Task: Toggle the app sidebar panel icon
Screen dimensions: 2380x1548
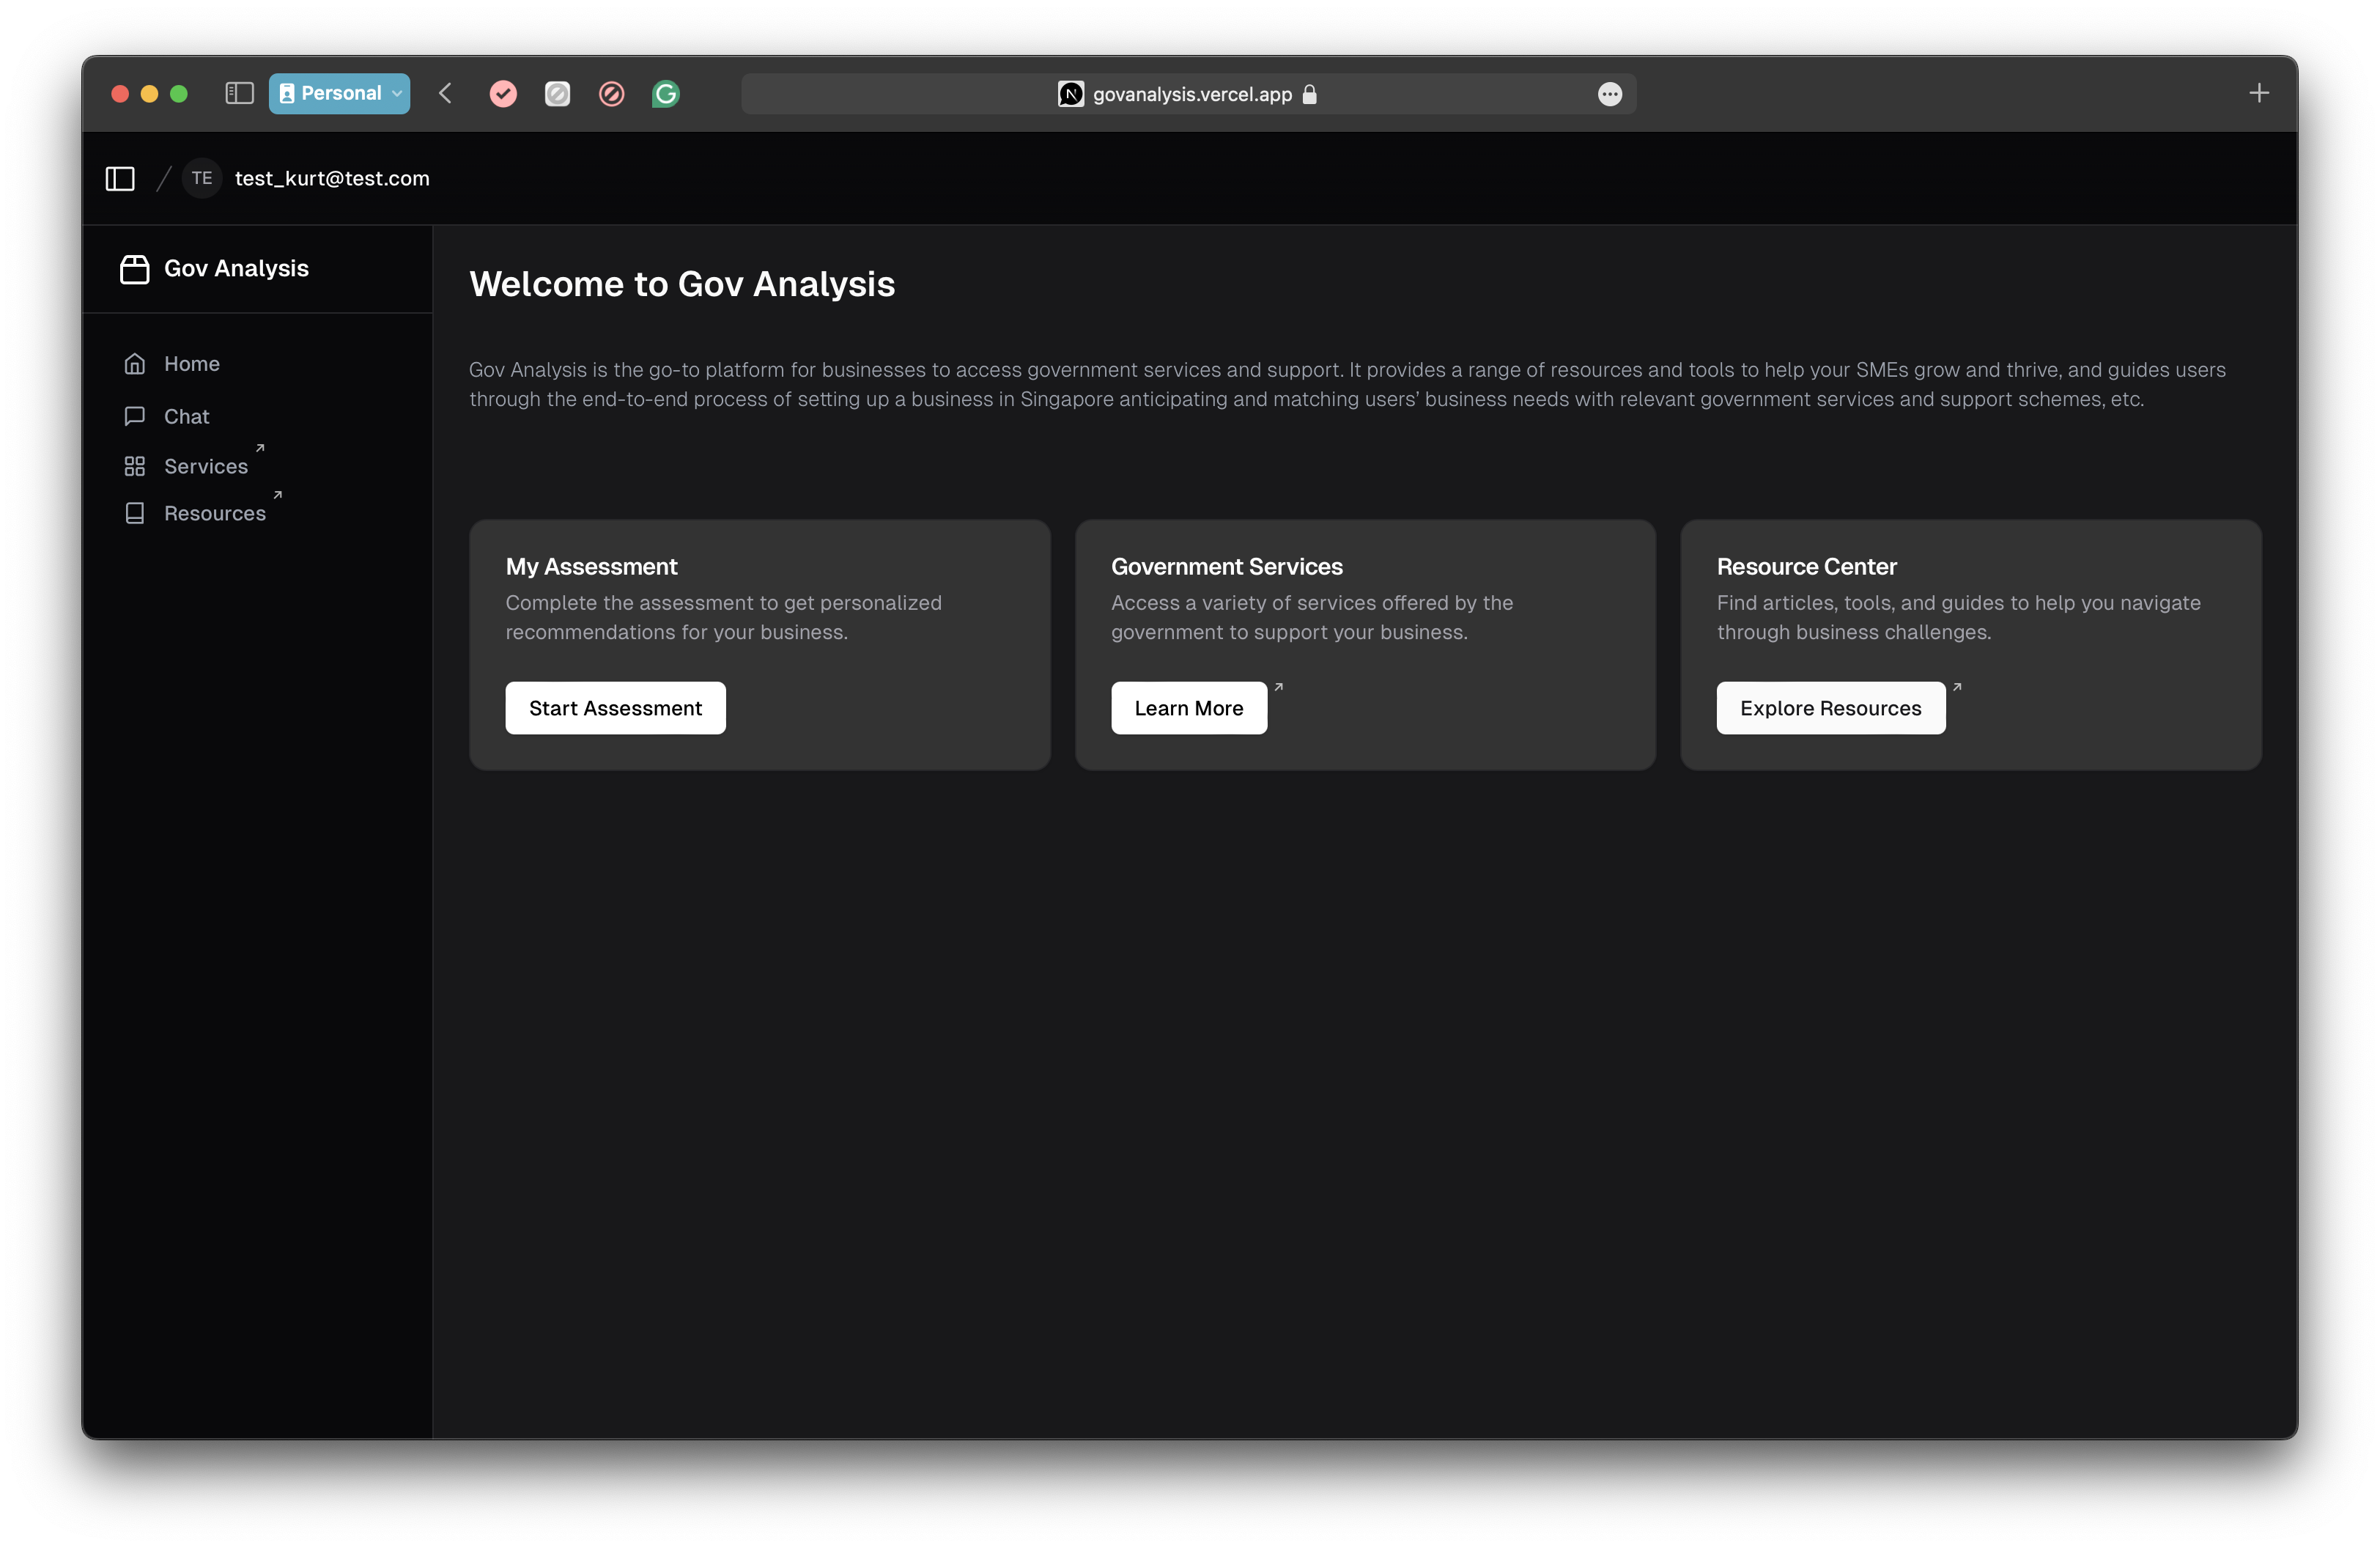Action: point(120,179)
